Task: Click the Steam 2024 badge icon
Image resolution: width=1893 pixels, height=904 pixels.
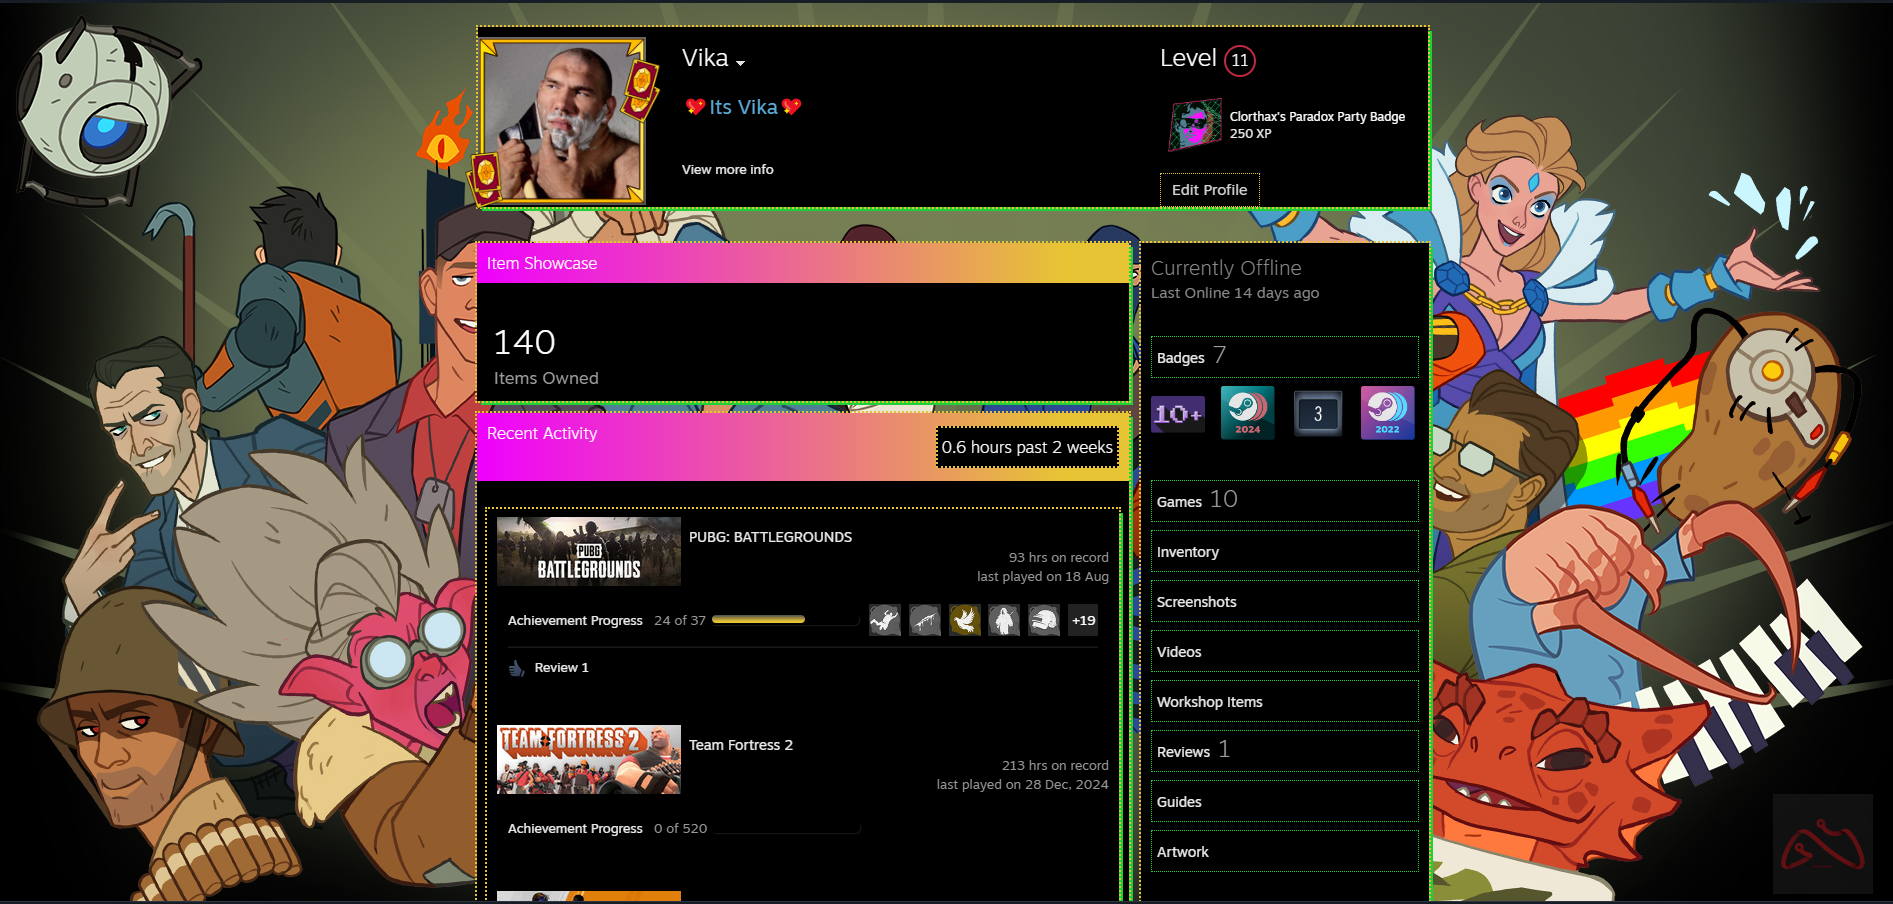Action: [1247, 413]
